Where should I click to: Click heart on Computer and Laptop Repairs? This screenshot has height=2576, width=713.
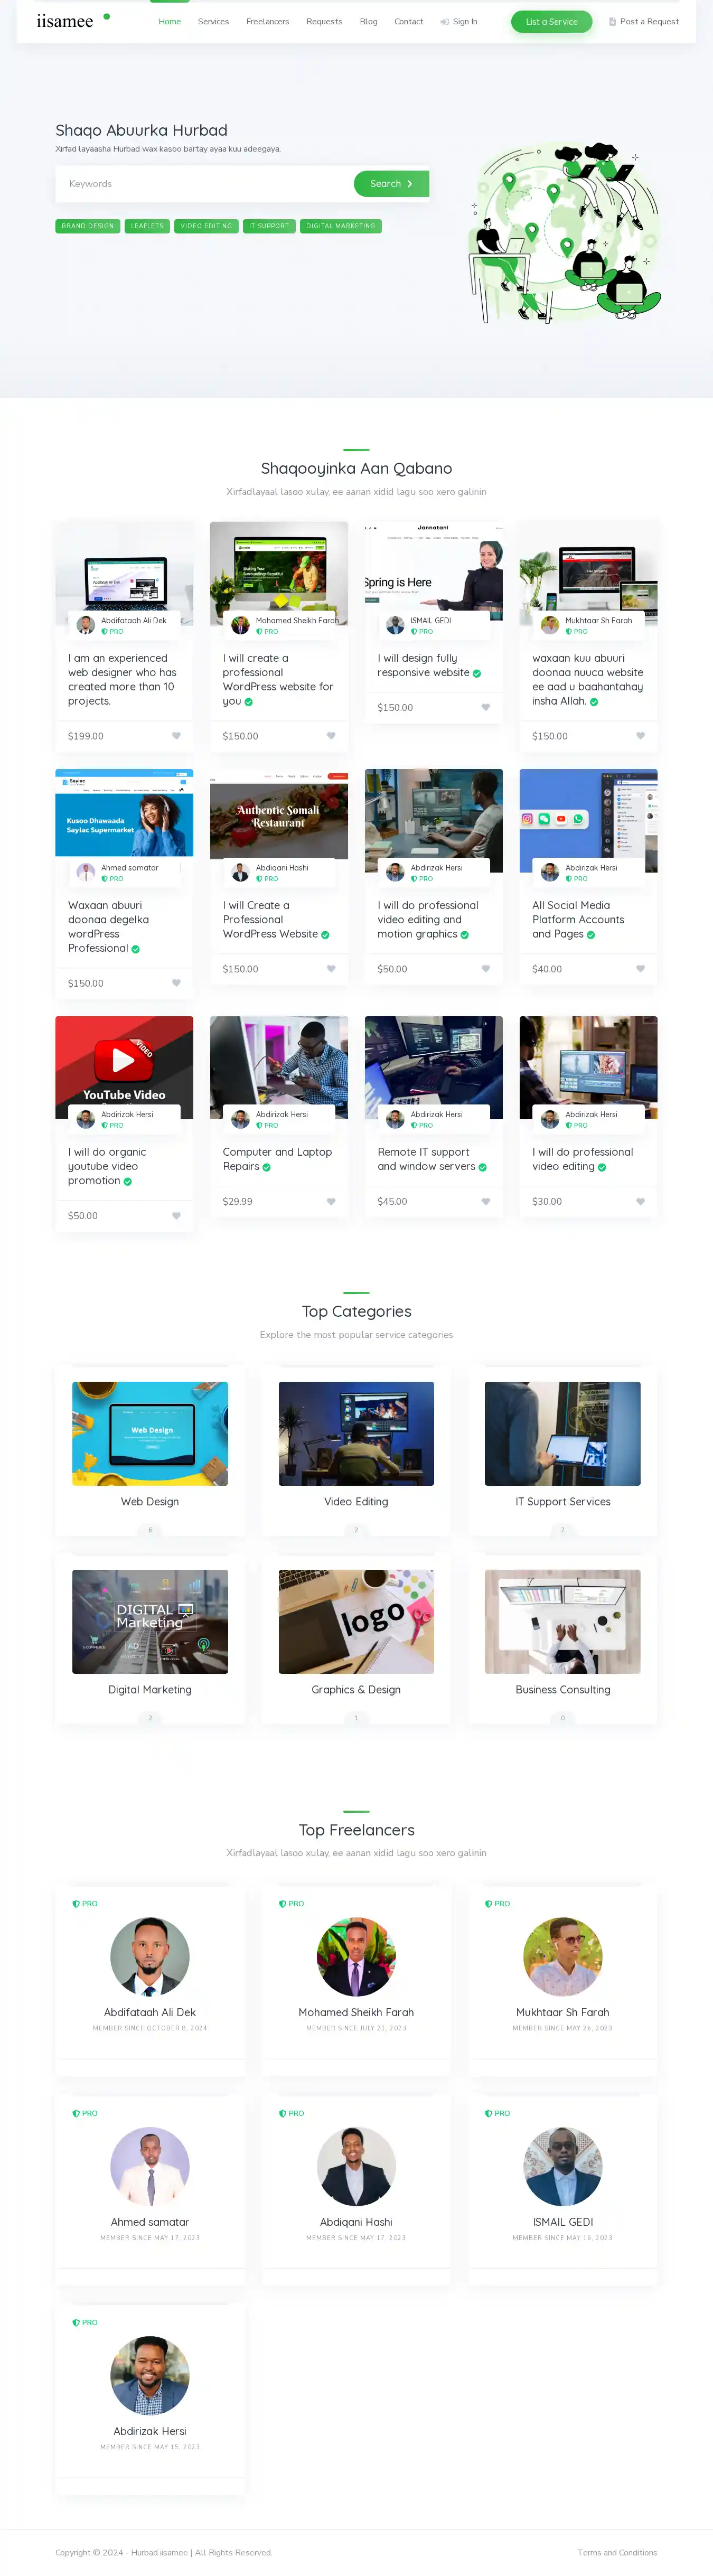click(331, 1202)
